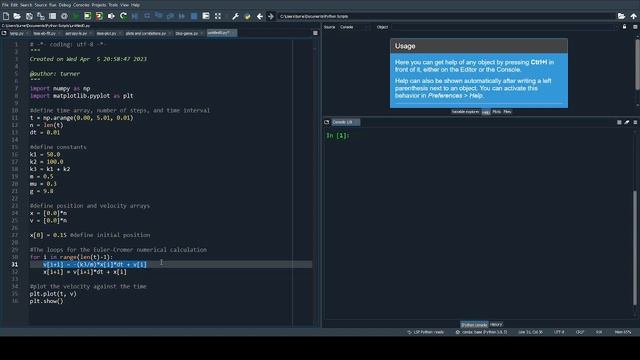This screenshot has width=640, height=360.
Task: Click conda base Python environment status
Action: click(x=481, y=332)
